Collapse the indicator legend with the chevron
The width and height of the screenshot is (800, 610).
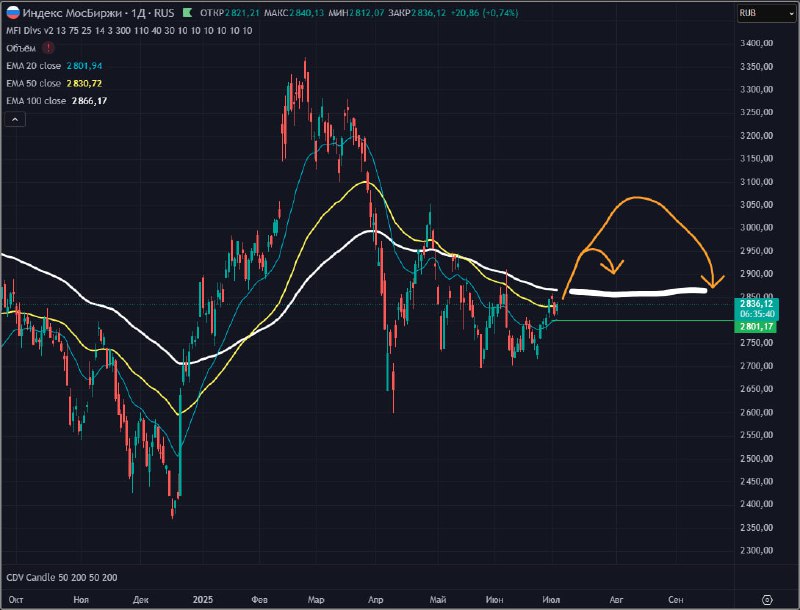point(15,119)
